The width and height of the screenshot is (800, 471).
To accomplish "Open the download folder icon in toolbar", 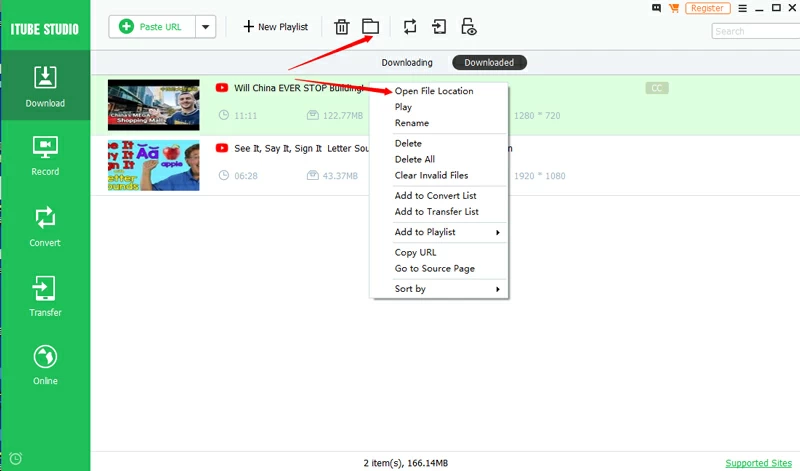I will click(370, 27).
